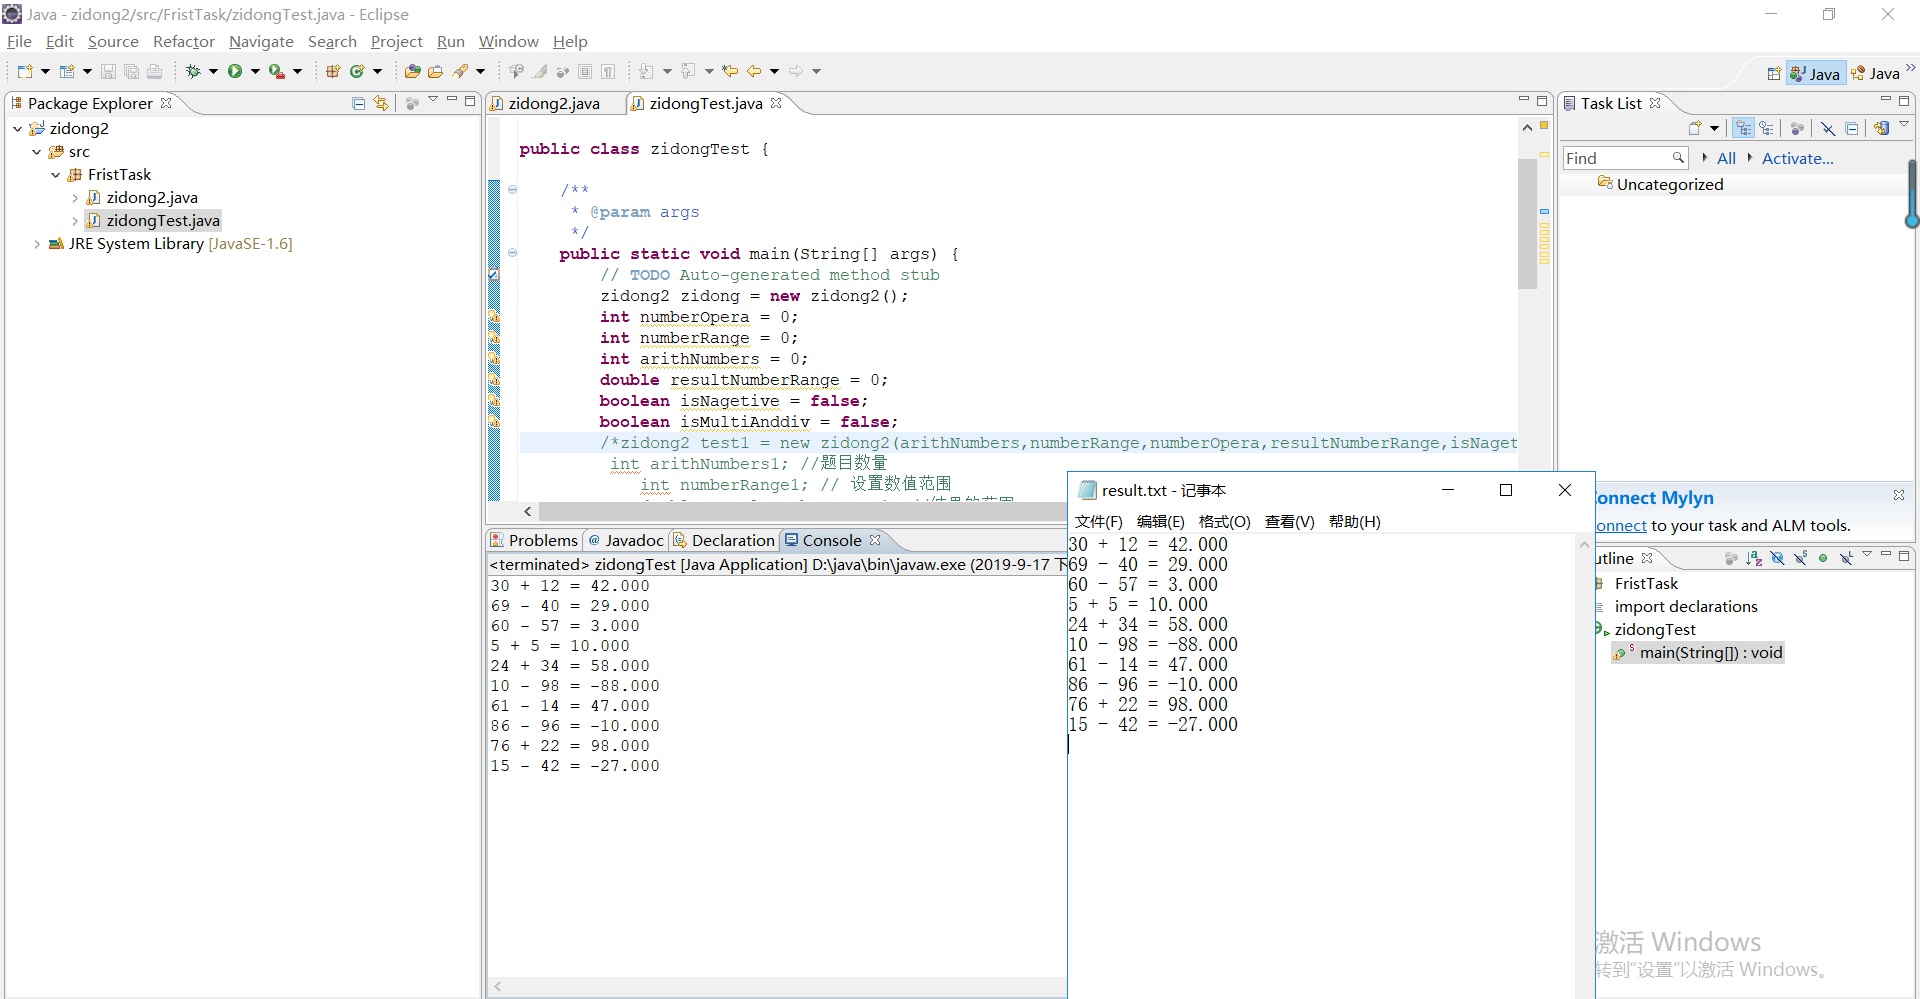This screenshot has height=999, width=1920.
Task: Click the green Run button in toolbar
Action: pyautogui.click(x=235, y=71)
